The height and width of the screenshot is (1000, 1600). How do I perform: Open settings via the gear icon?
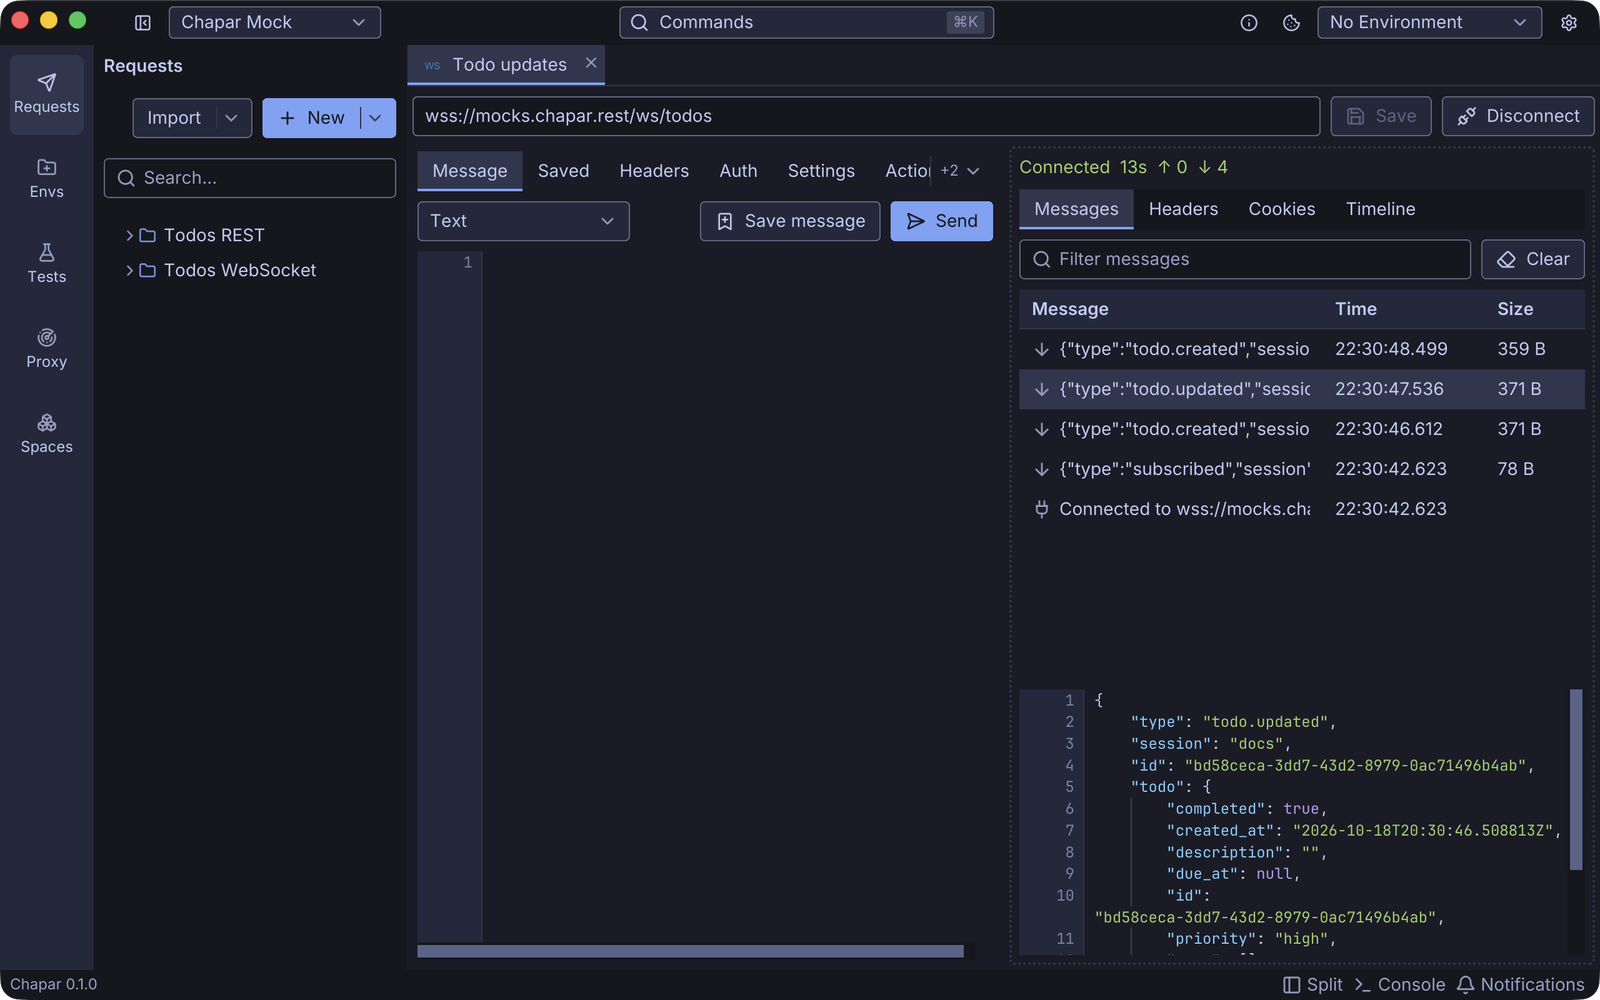[1569, 22]
